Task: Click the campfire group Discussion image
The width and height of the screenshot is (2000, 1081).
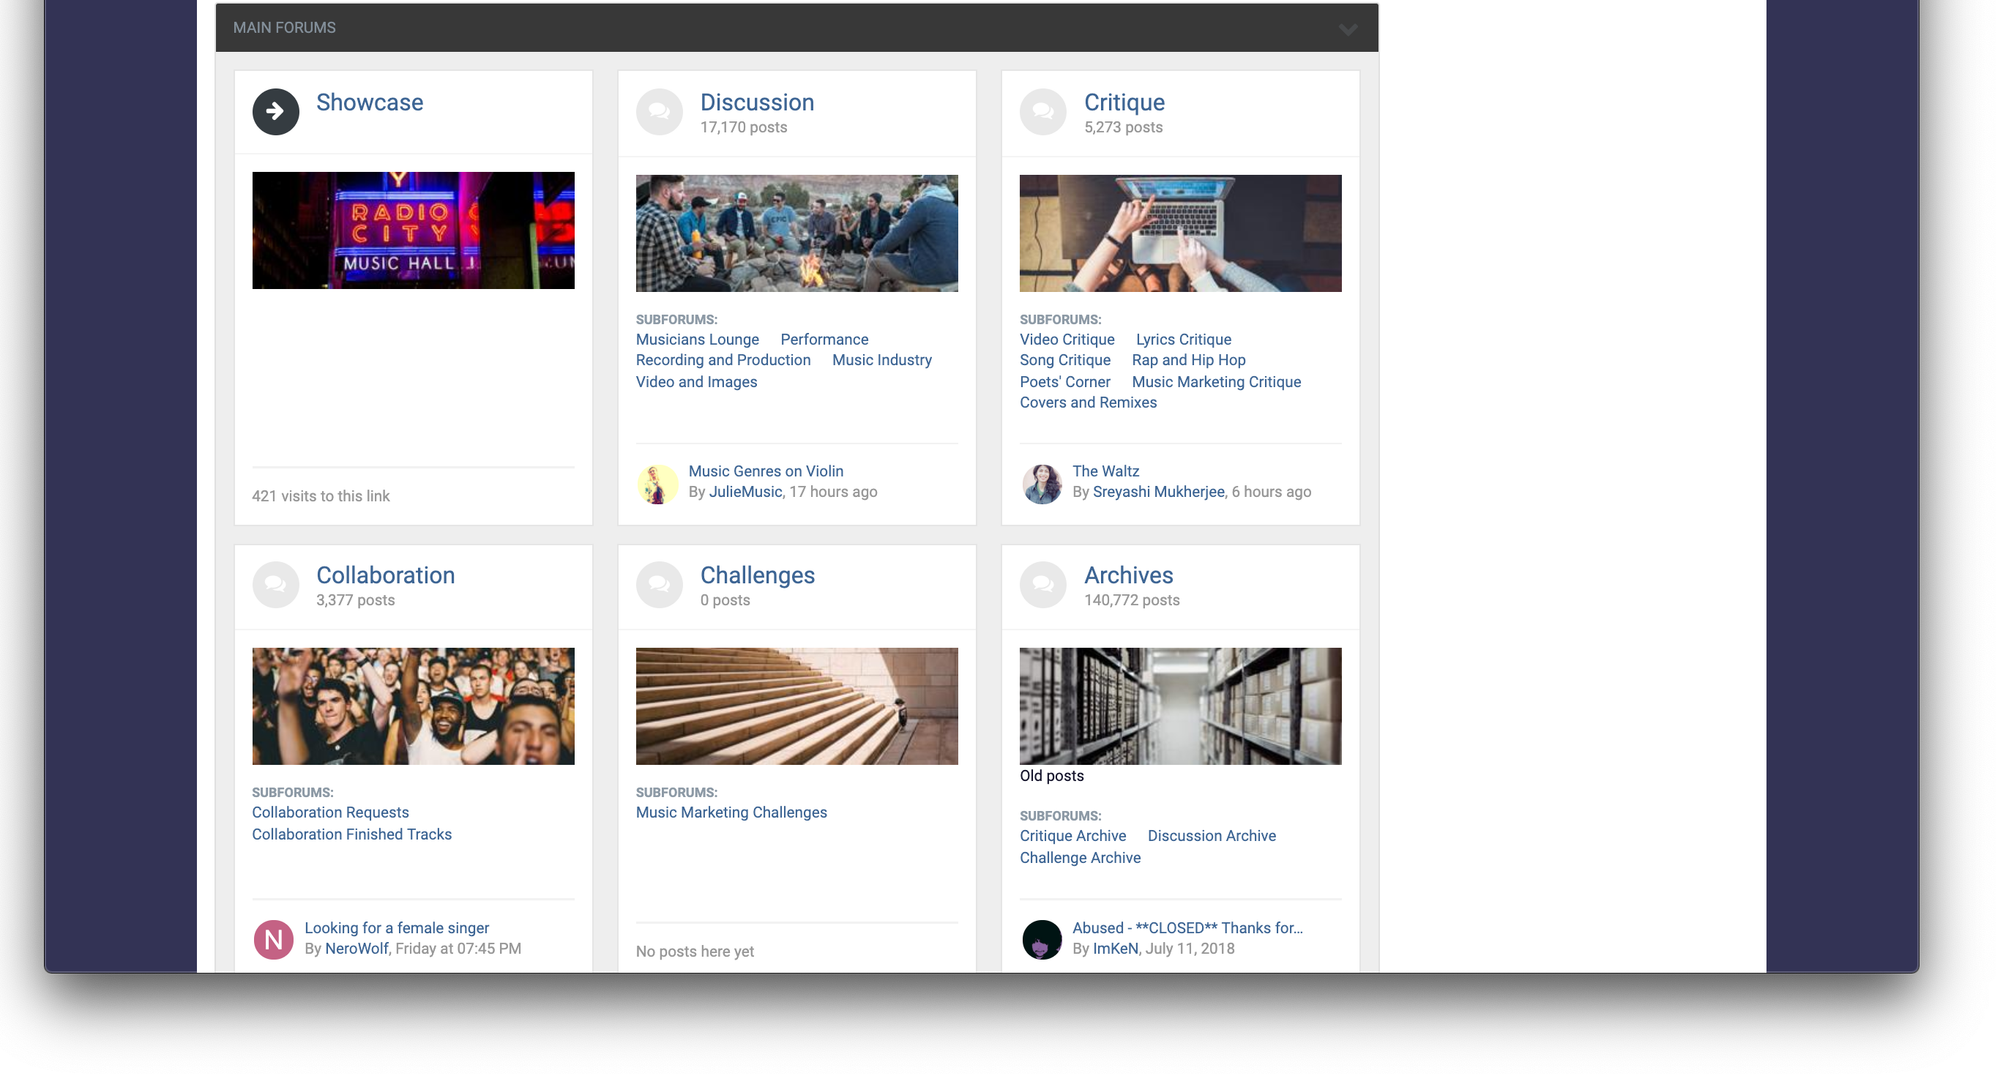Action: click(796, 234)
